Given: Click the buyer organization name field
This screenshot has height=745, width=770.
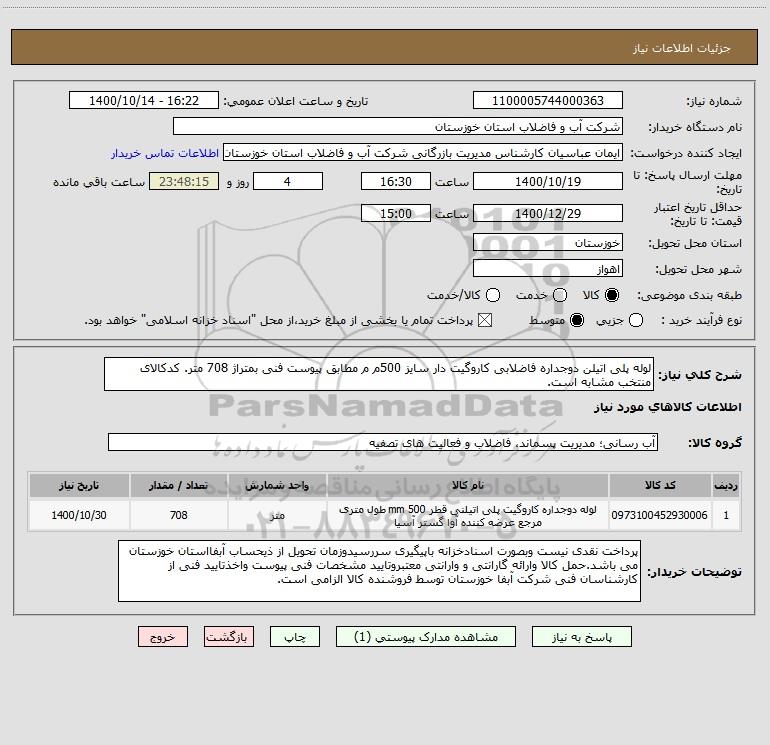Looking at the screenshot, I should tap(398, 127).
